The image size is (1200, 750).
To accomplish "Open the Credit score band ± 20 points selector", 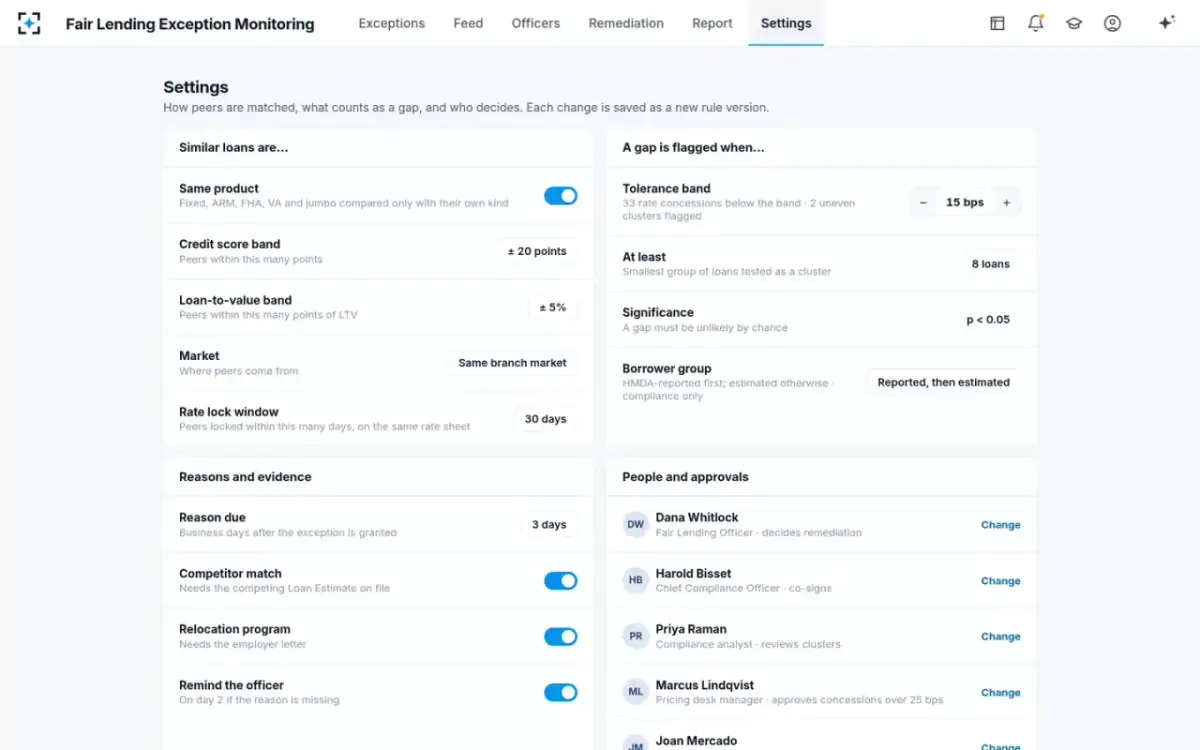I will 537,251.
